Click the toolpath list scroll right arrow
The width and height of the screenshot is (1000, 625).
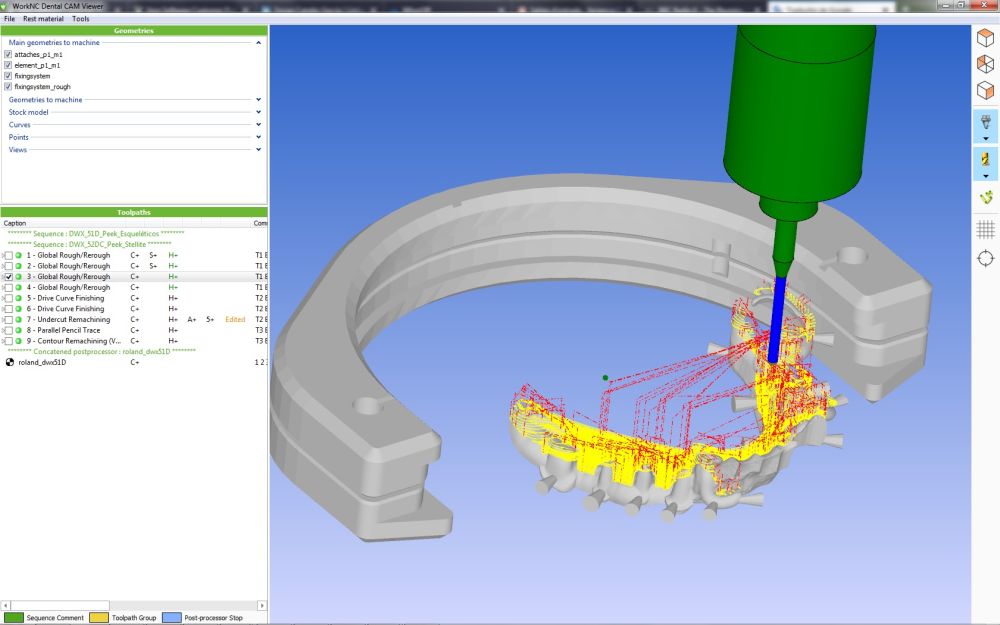[x=262, y=605]
